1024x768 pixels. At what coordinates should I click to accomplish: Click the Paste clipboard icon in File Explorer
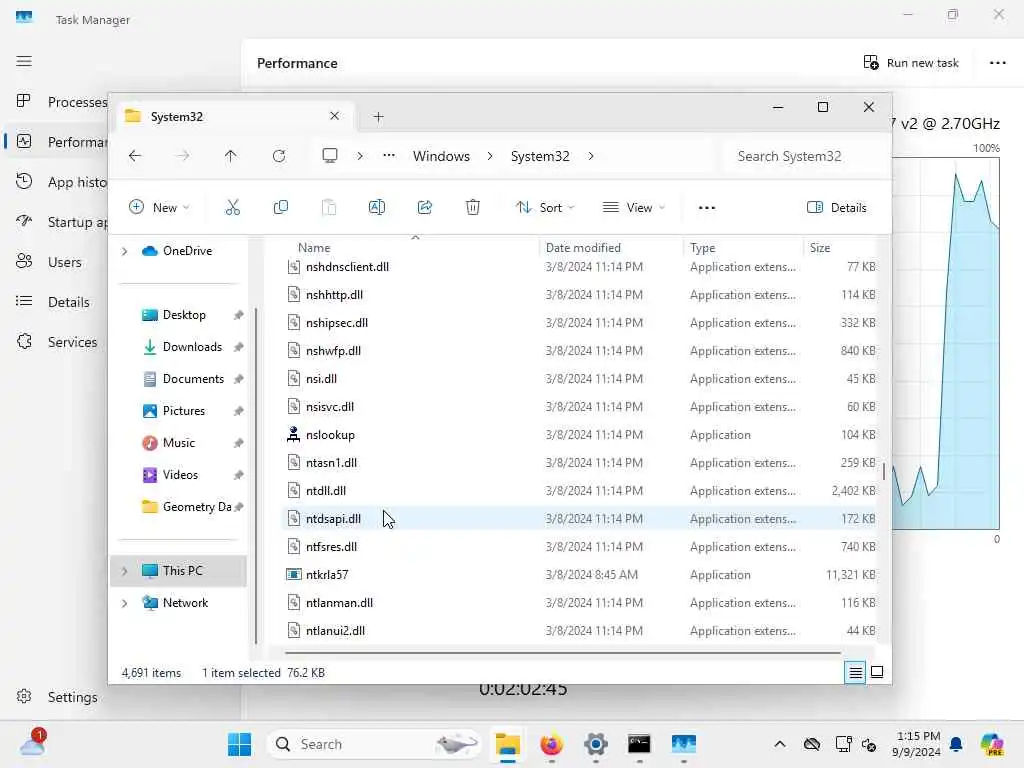(329, 208)
